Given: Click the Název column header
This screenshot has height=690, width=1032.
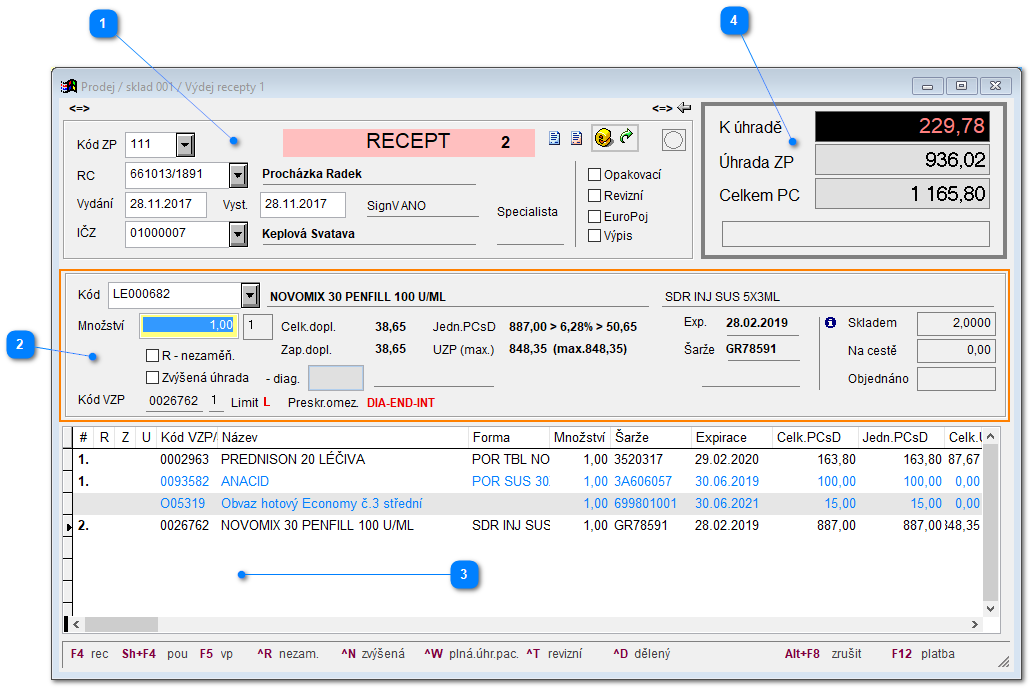Looking at the screenshot, I should click(x=342, y=437).
